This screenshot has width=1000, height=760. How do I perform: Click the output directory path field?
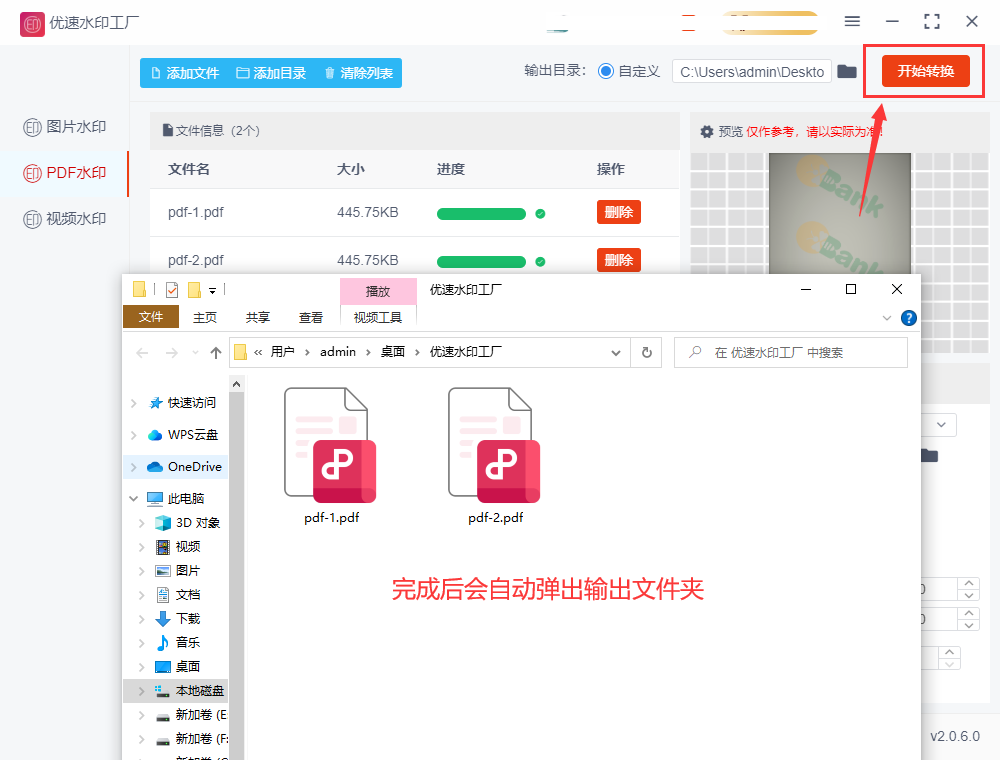point(752,71)
